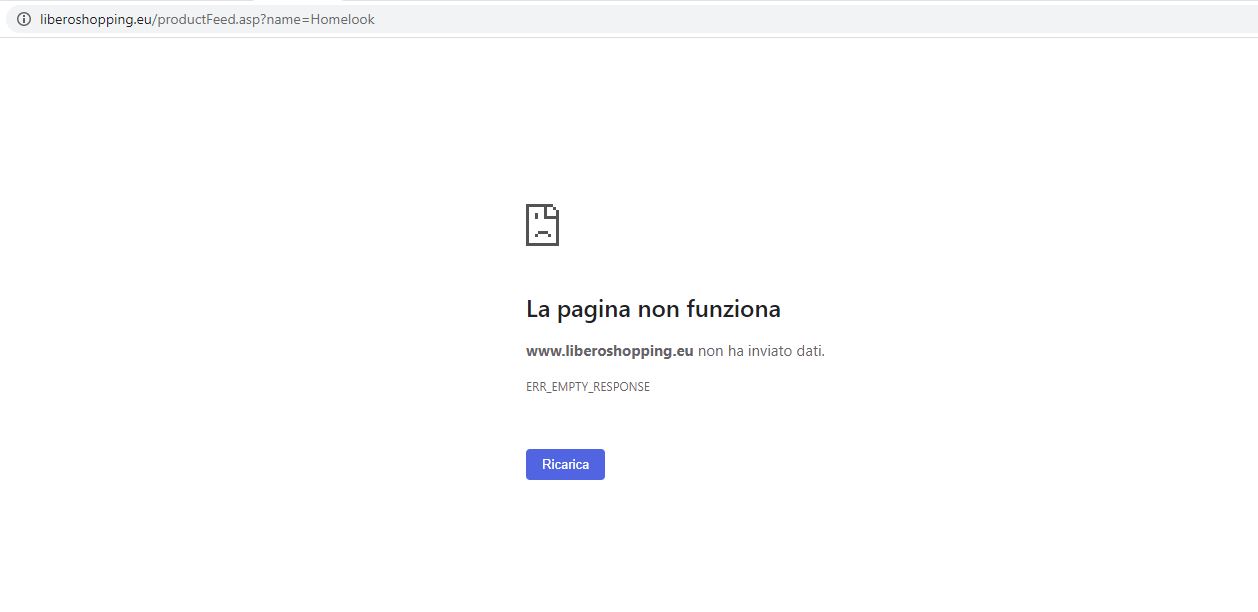This screenshot has height=612, width=1258.
Task: Click the Ricarica reload button
Action: click(565, 464)
